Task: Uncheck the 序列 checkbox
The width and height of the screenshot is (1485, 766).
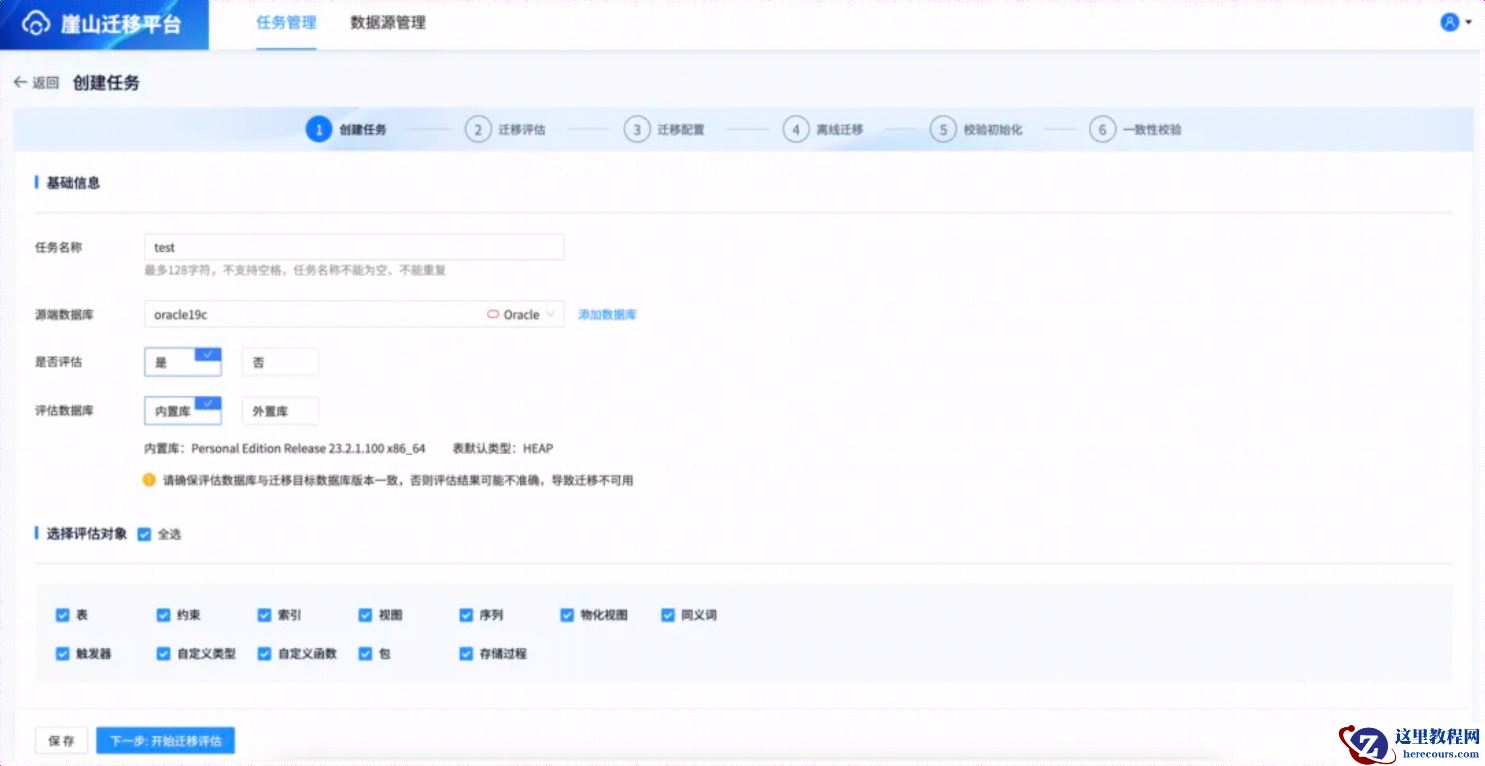Action: [x=466, y=615]
